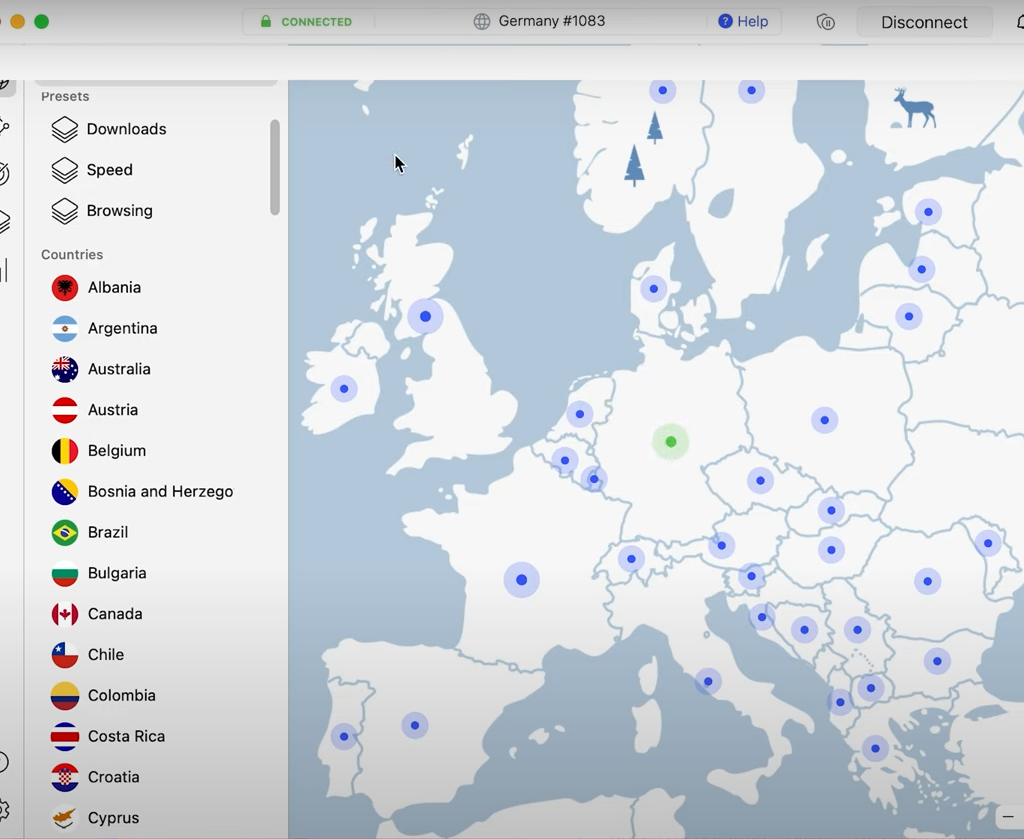The image size is (1024, 839).
Task: Click the Moldova map pin
Action: [988, 543]
